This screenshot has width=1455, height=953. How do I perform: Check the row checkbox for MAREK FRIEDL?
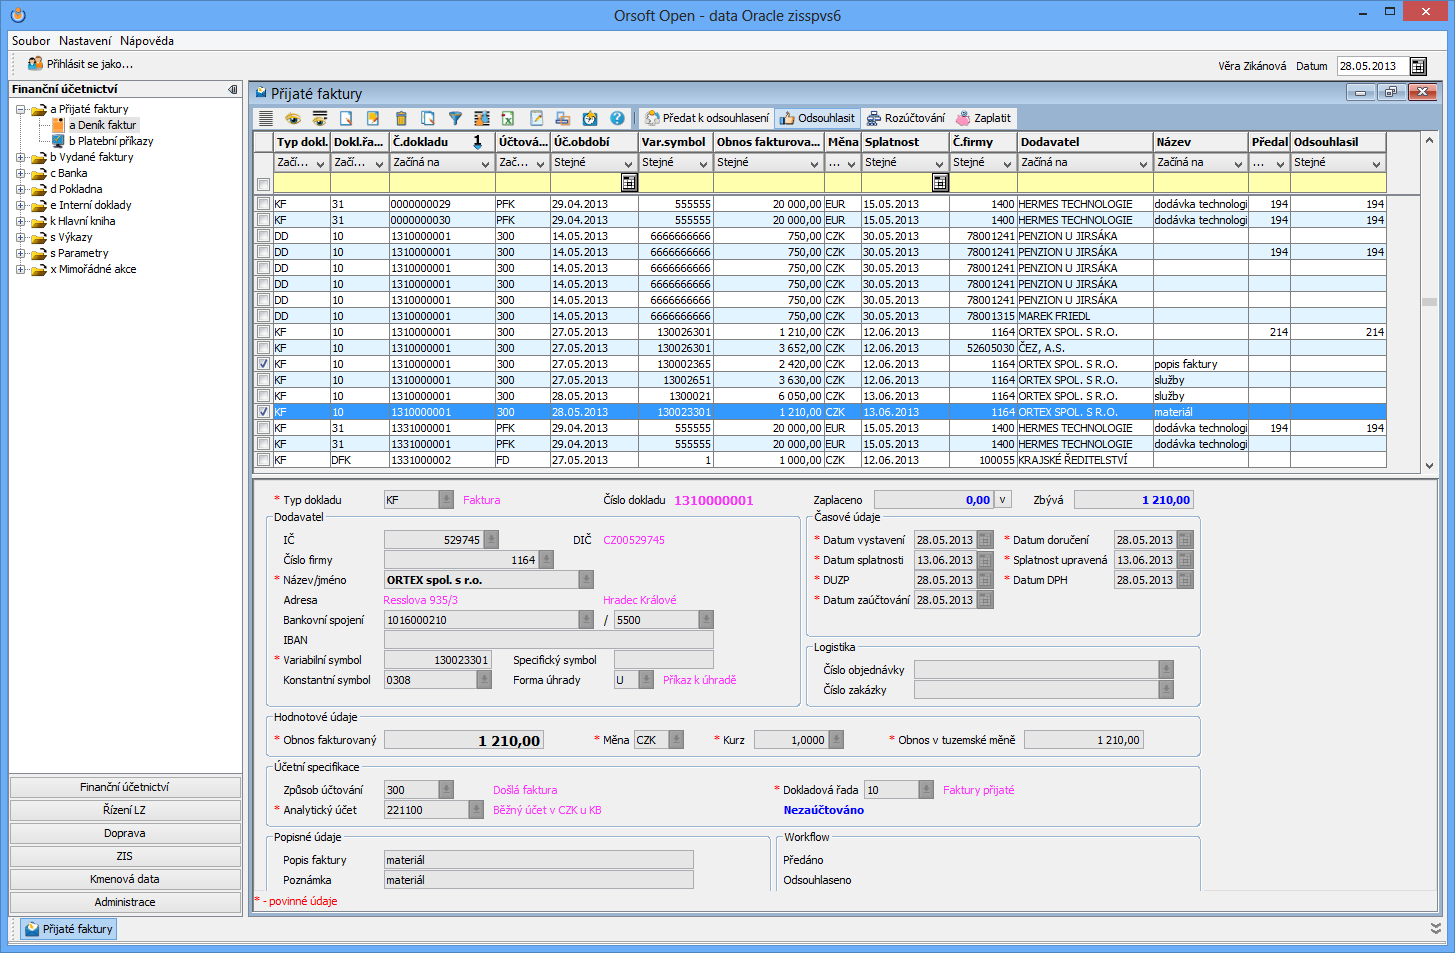[263, 316]
